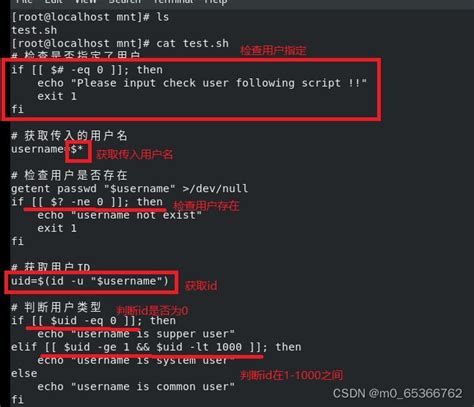Click the elif $uid -ge 1 condition

(156, 347)
